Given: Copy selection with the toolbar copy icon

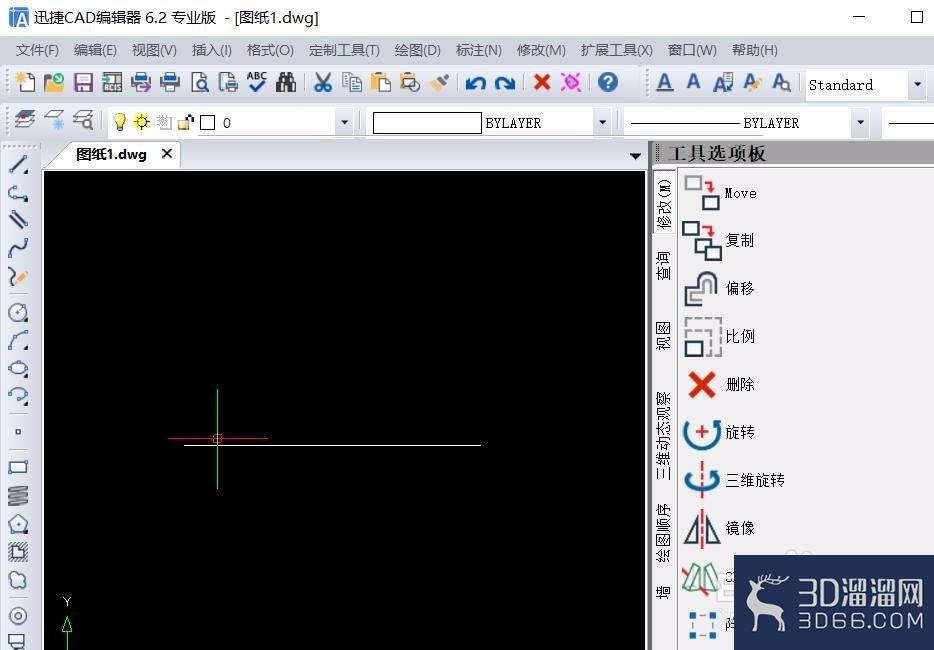Looking at the screenshot, I should (351, 82).
